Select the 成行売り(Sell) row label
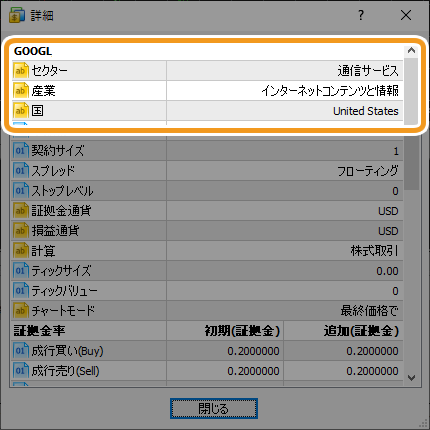 tap(65, 371)
